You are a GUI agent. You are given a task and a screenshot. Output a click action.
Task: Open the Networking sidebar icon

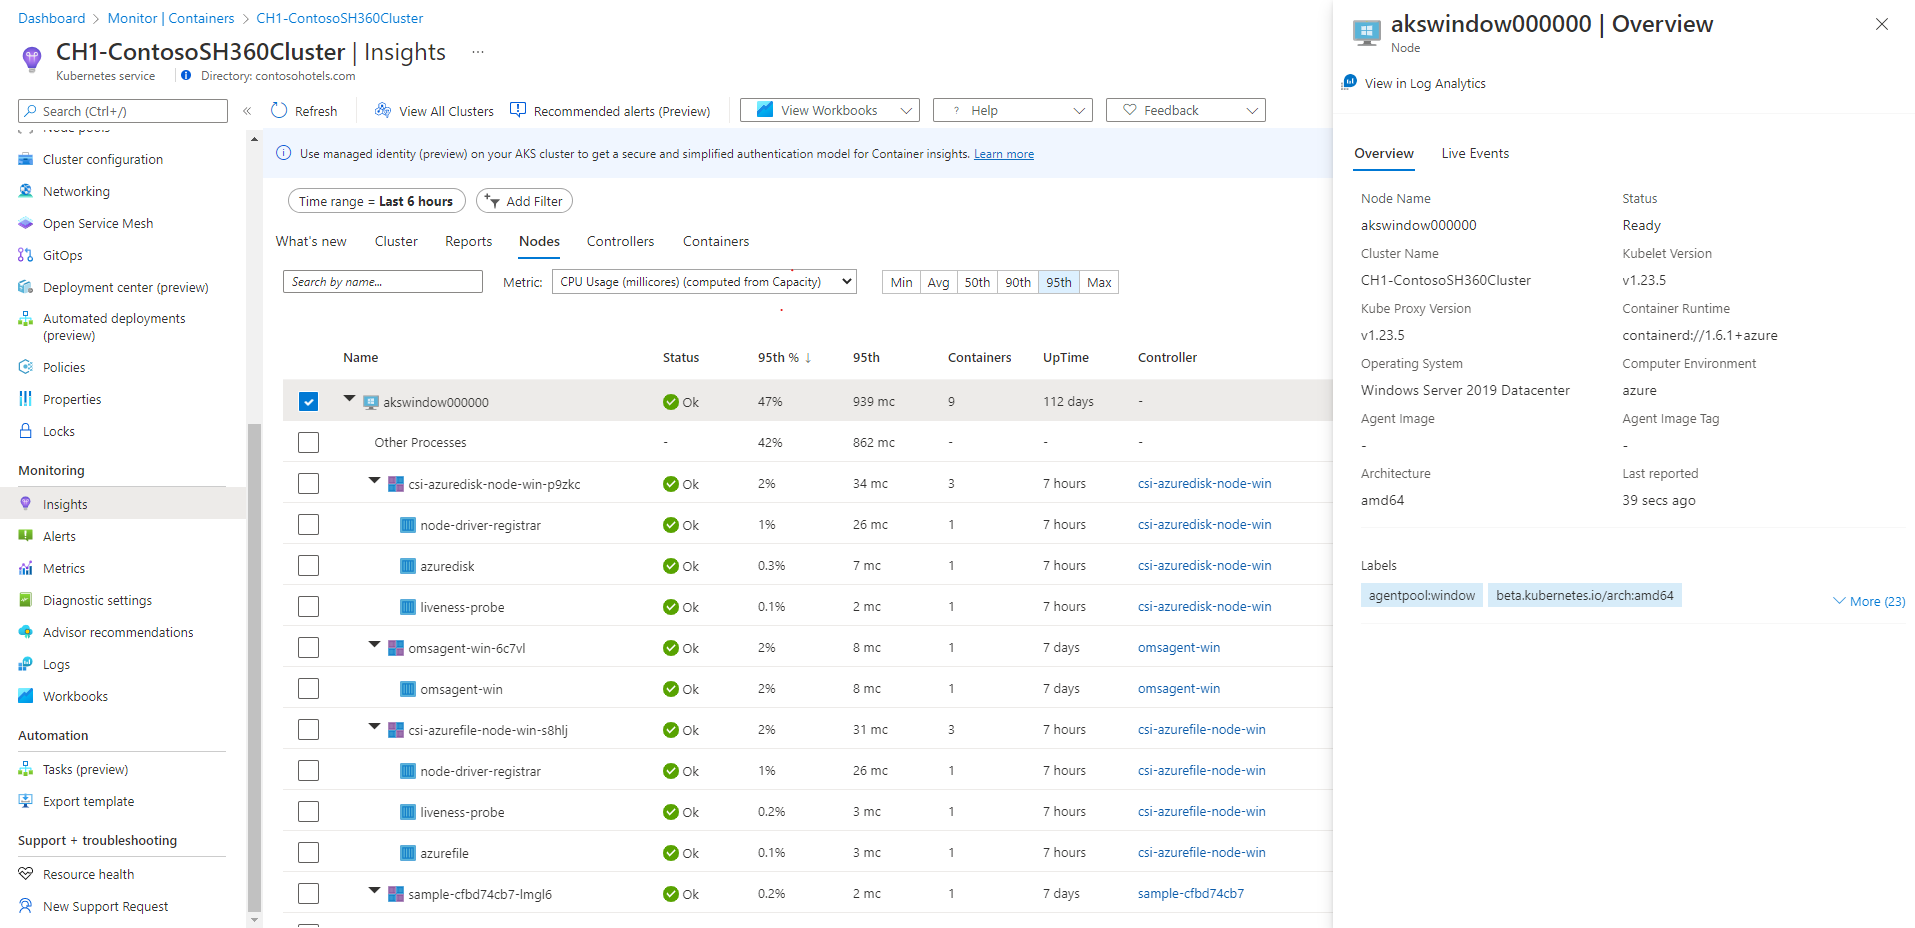coord(26,191)
